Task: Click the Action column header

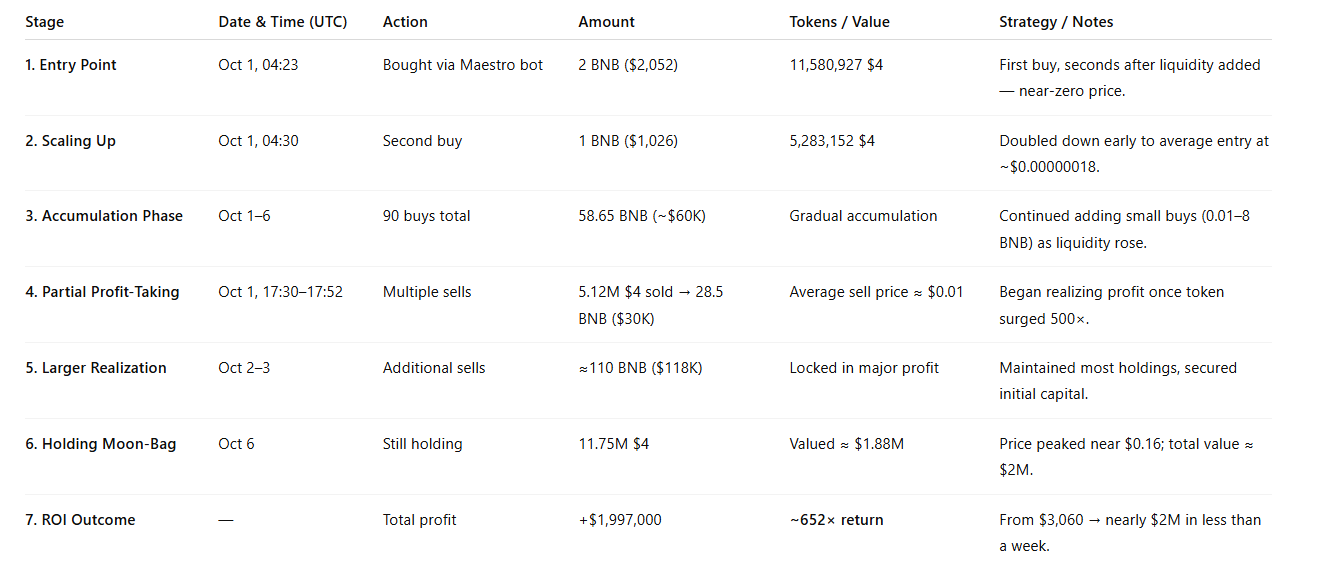Action: point(405,22)
